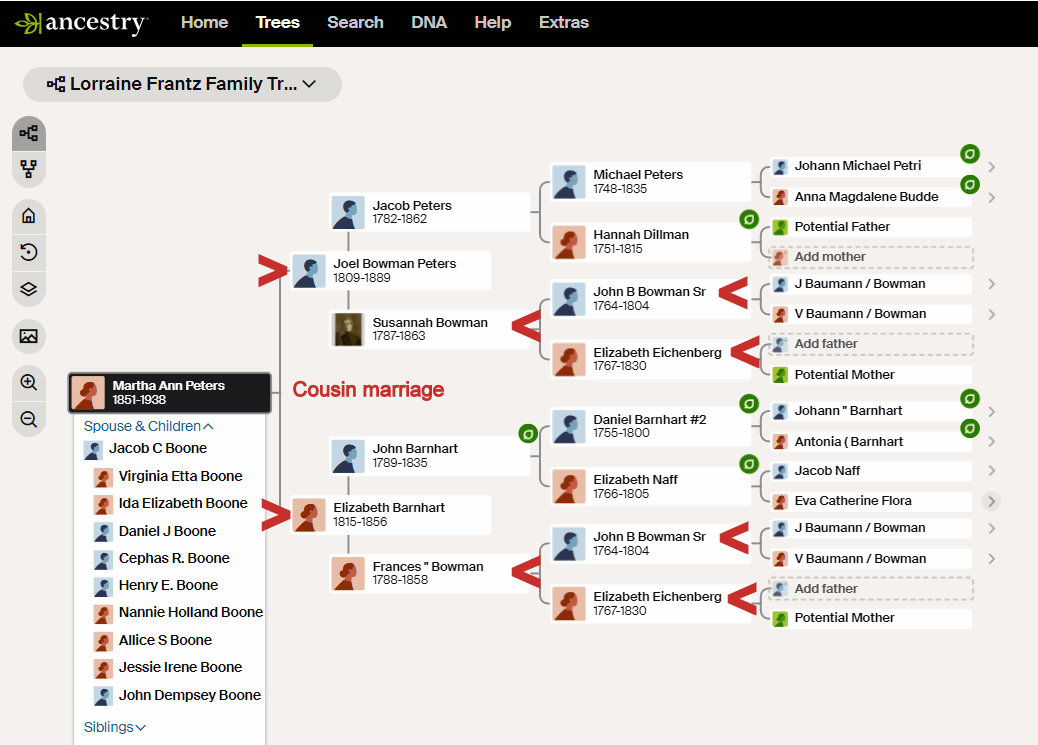Click the Ancestry logo
Image resolution: width=1038 pixels, height=745 pixels.
[82, 23]
